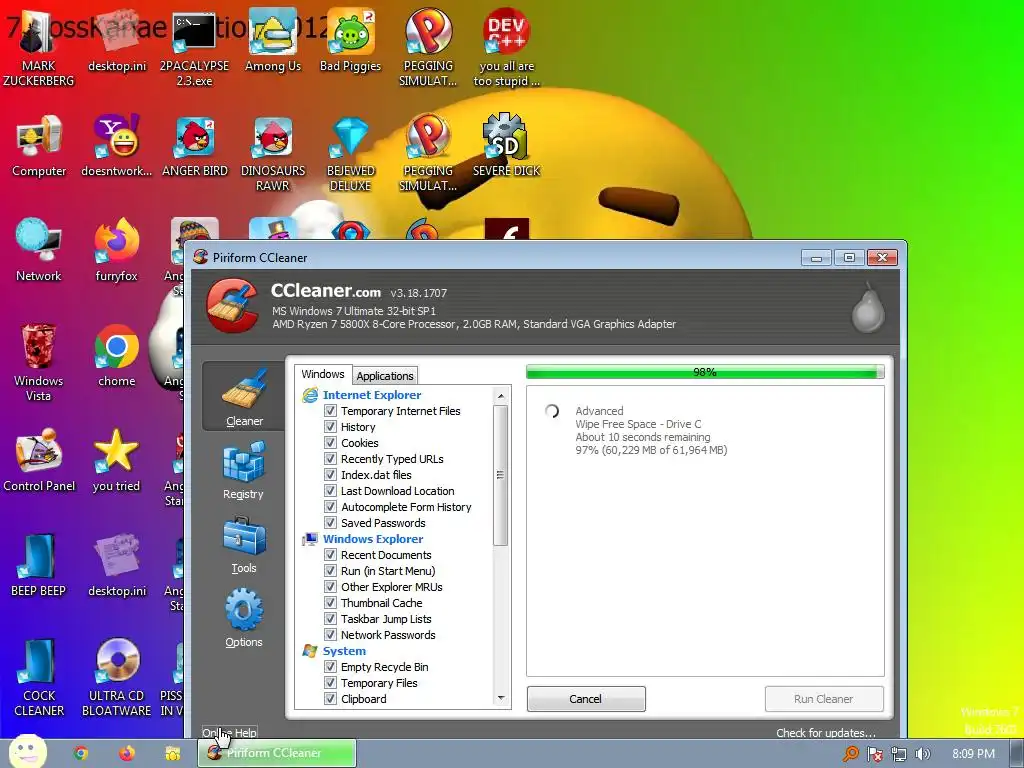Select the Bad Piggies desktop icon
The image size is (1024, 768).
350,40
